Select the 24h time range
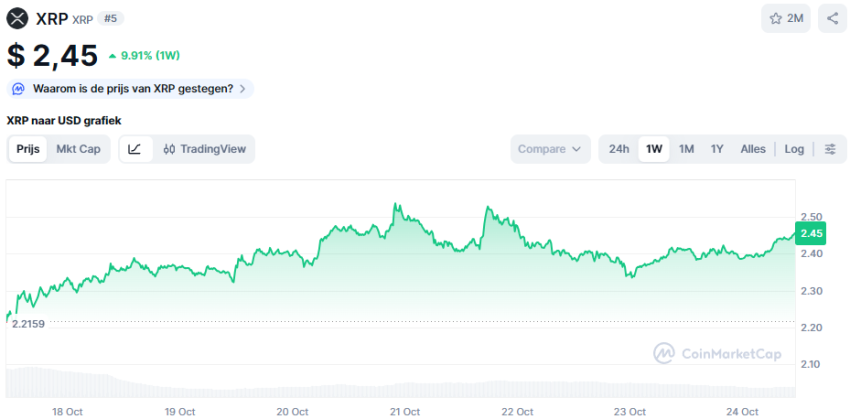This screenshot has height=419, width=850. pyautogui.click(x=619, y=149)
